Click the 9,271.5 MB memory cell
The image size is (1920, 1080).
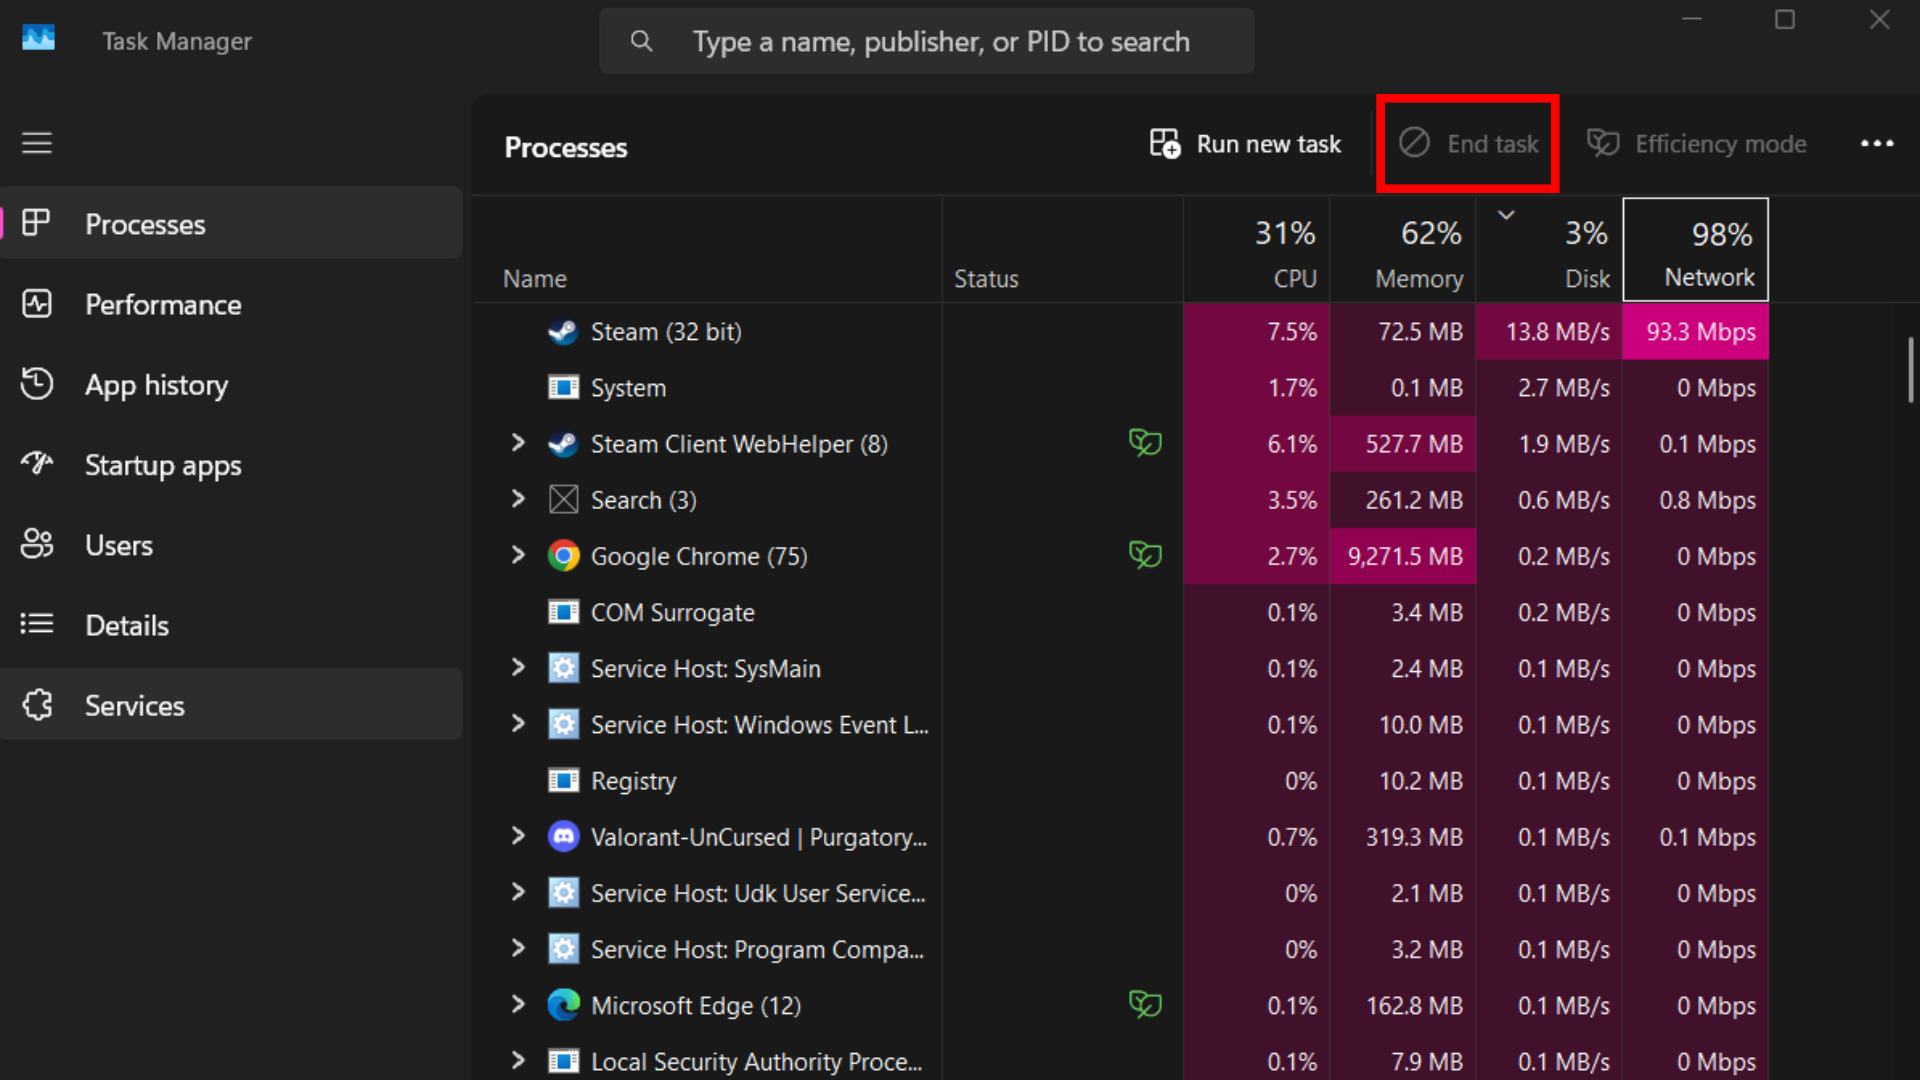1403,556
